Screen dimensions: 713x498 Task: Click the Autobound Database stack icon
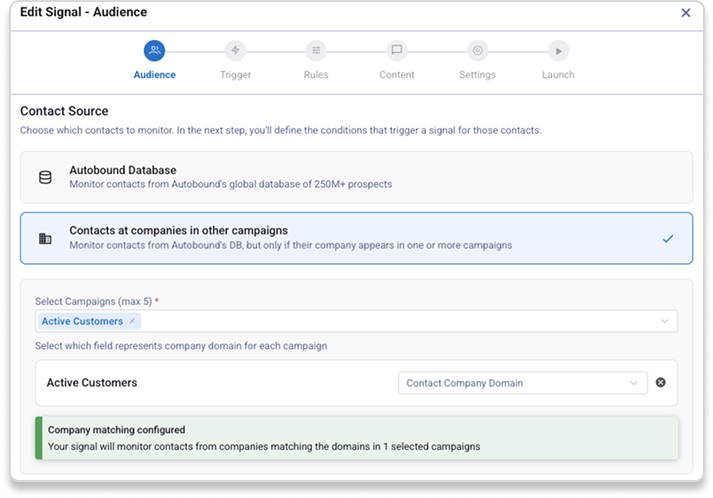tap(45, 177)
